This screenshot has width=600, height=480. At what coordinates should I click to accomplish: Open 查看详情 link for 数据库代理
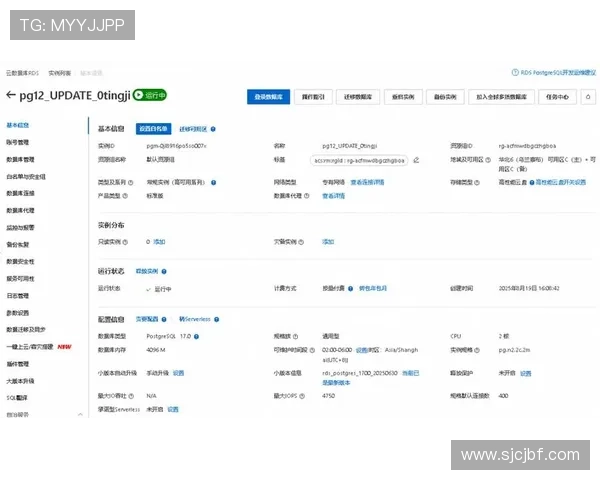[x=333, y=196]
